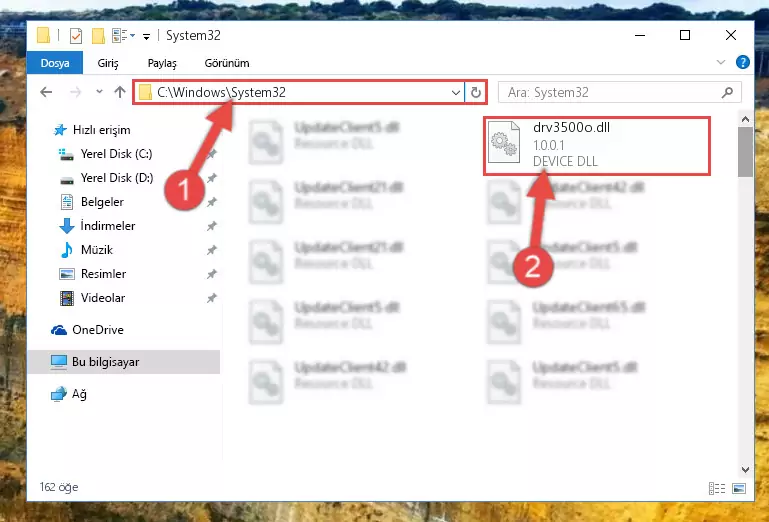Refresh the System32 folder view
Image resolution: width=769 pixels, height=522 pixels.
[476, 92]
